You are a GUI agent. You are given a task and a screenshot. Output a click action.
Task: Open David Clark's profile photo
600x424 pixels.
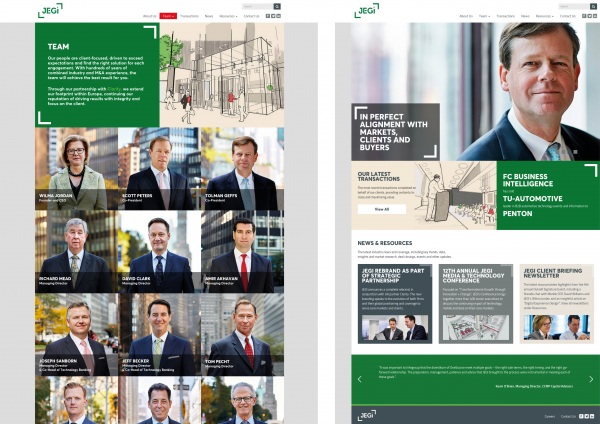pyautogui.click(x=160, y=251)
